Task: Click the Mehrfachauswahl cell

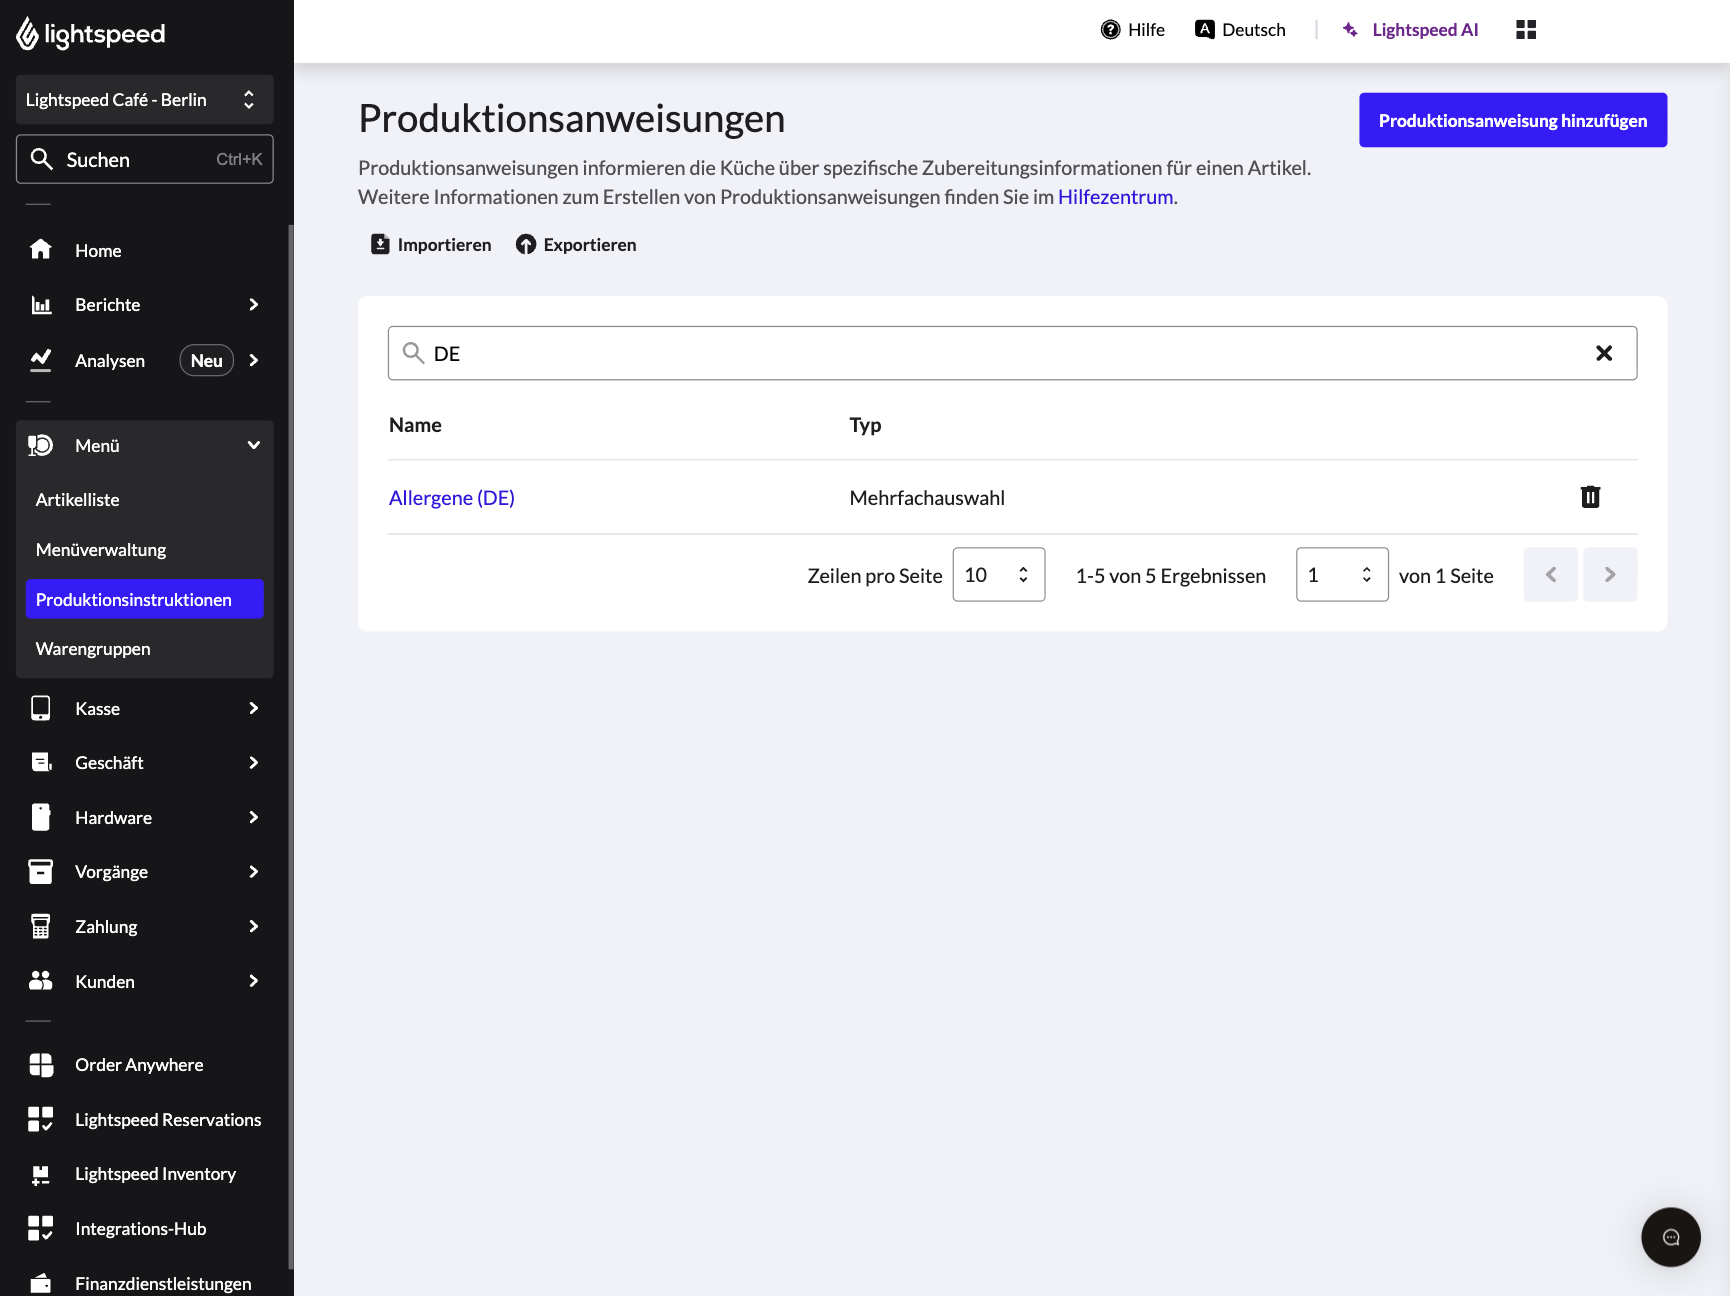Action: point(927,498)
